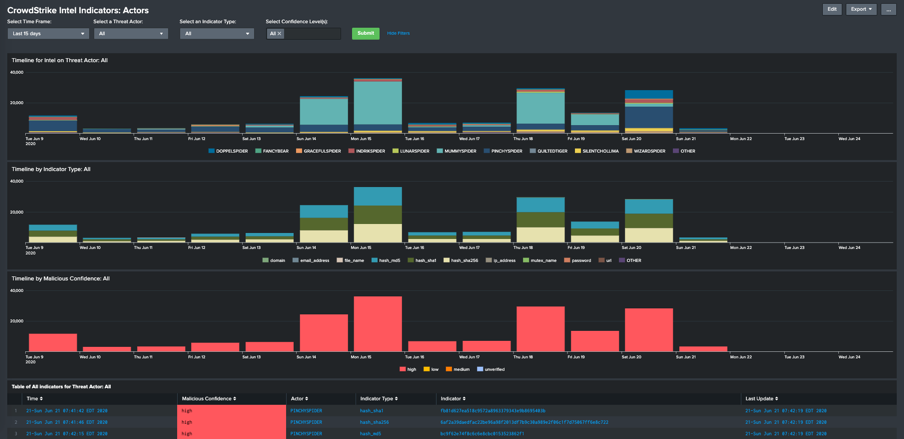This screenshot has height=439, width=904.
Task: Toggle high confidence legend entry
Action: 409,369
